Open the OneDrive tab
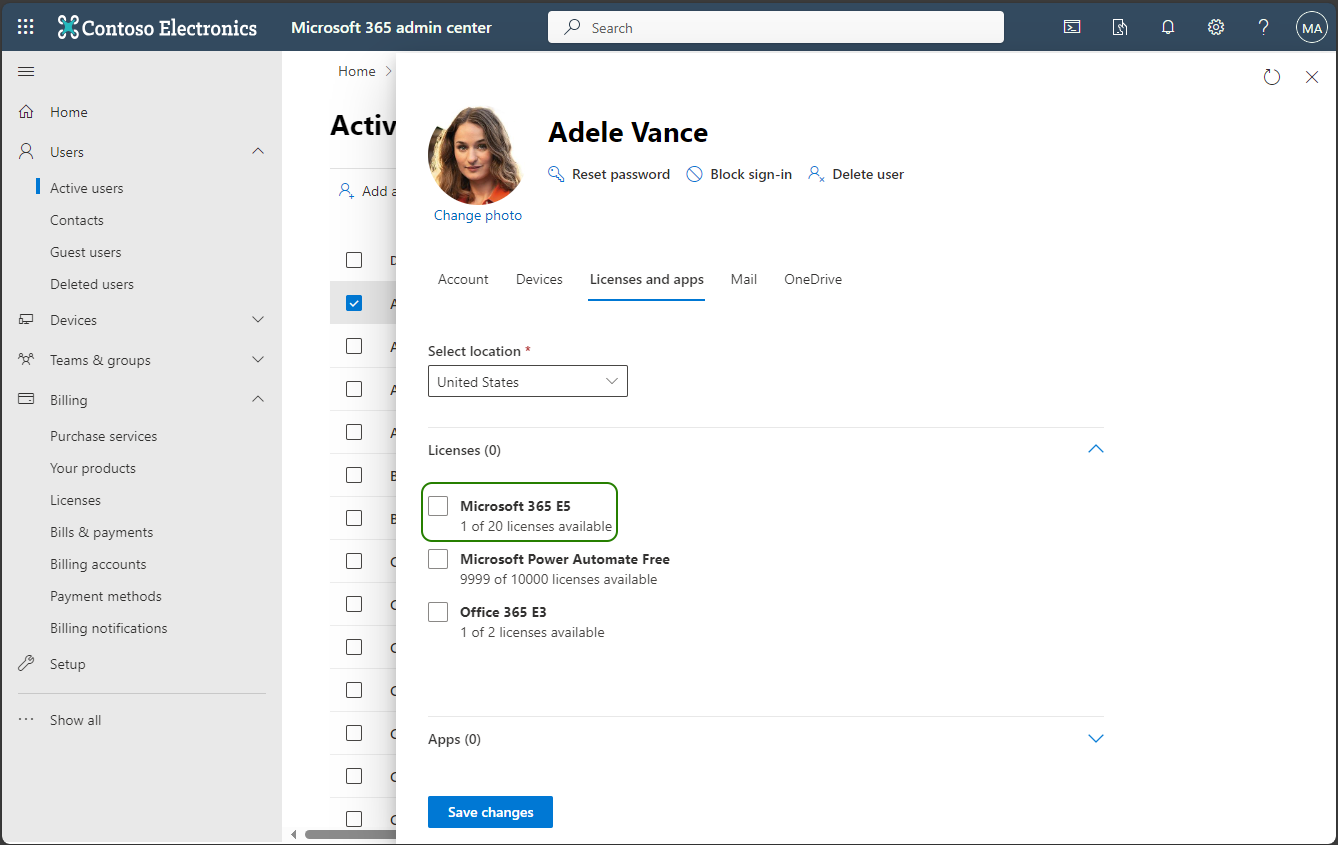The width and height of the screenshot is (1338, 845). [x=813, y=280]
